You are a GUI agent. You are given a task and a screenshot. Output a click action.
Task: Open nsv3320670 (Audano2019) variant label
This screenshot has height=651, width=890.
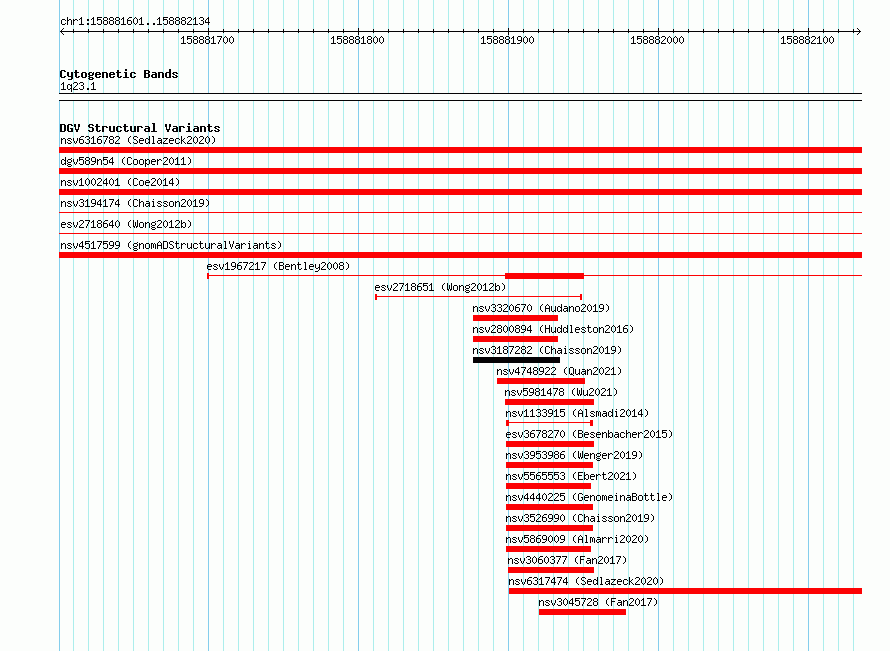541,308
